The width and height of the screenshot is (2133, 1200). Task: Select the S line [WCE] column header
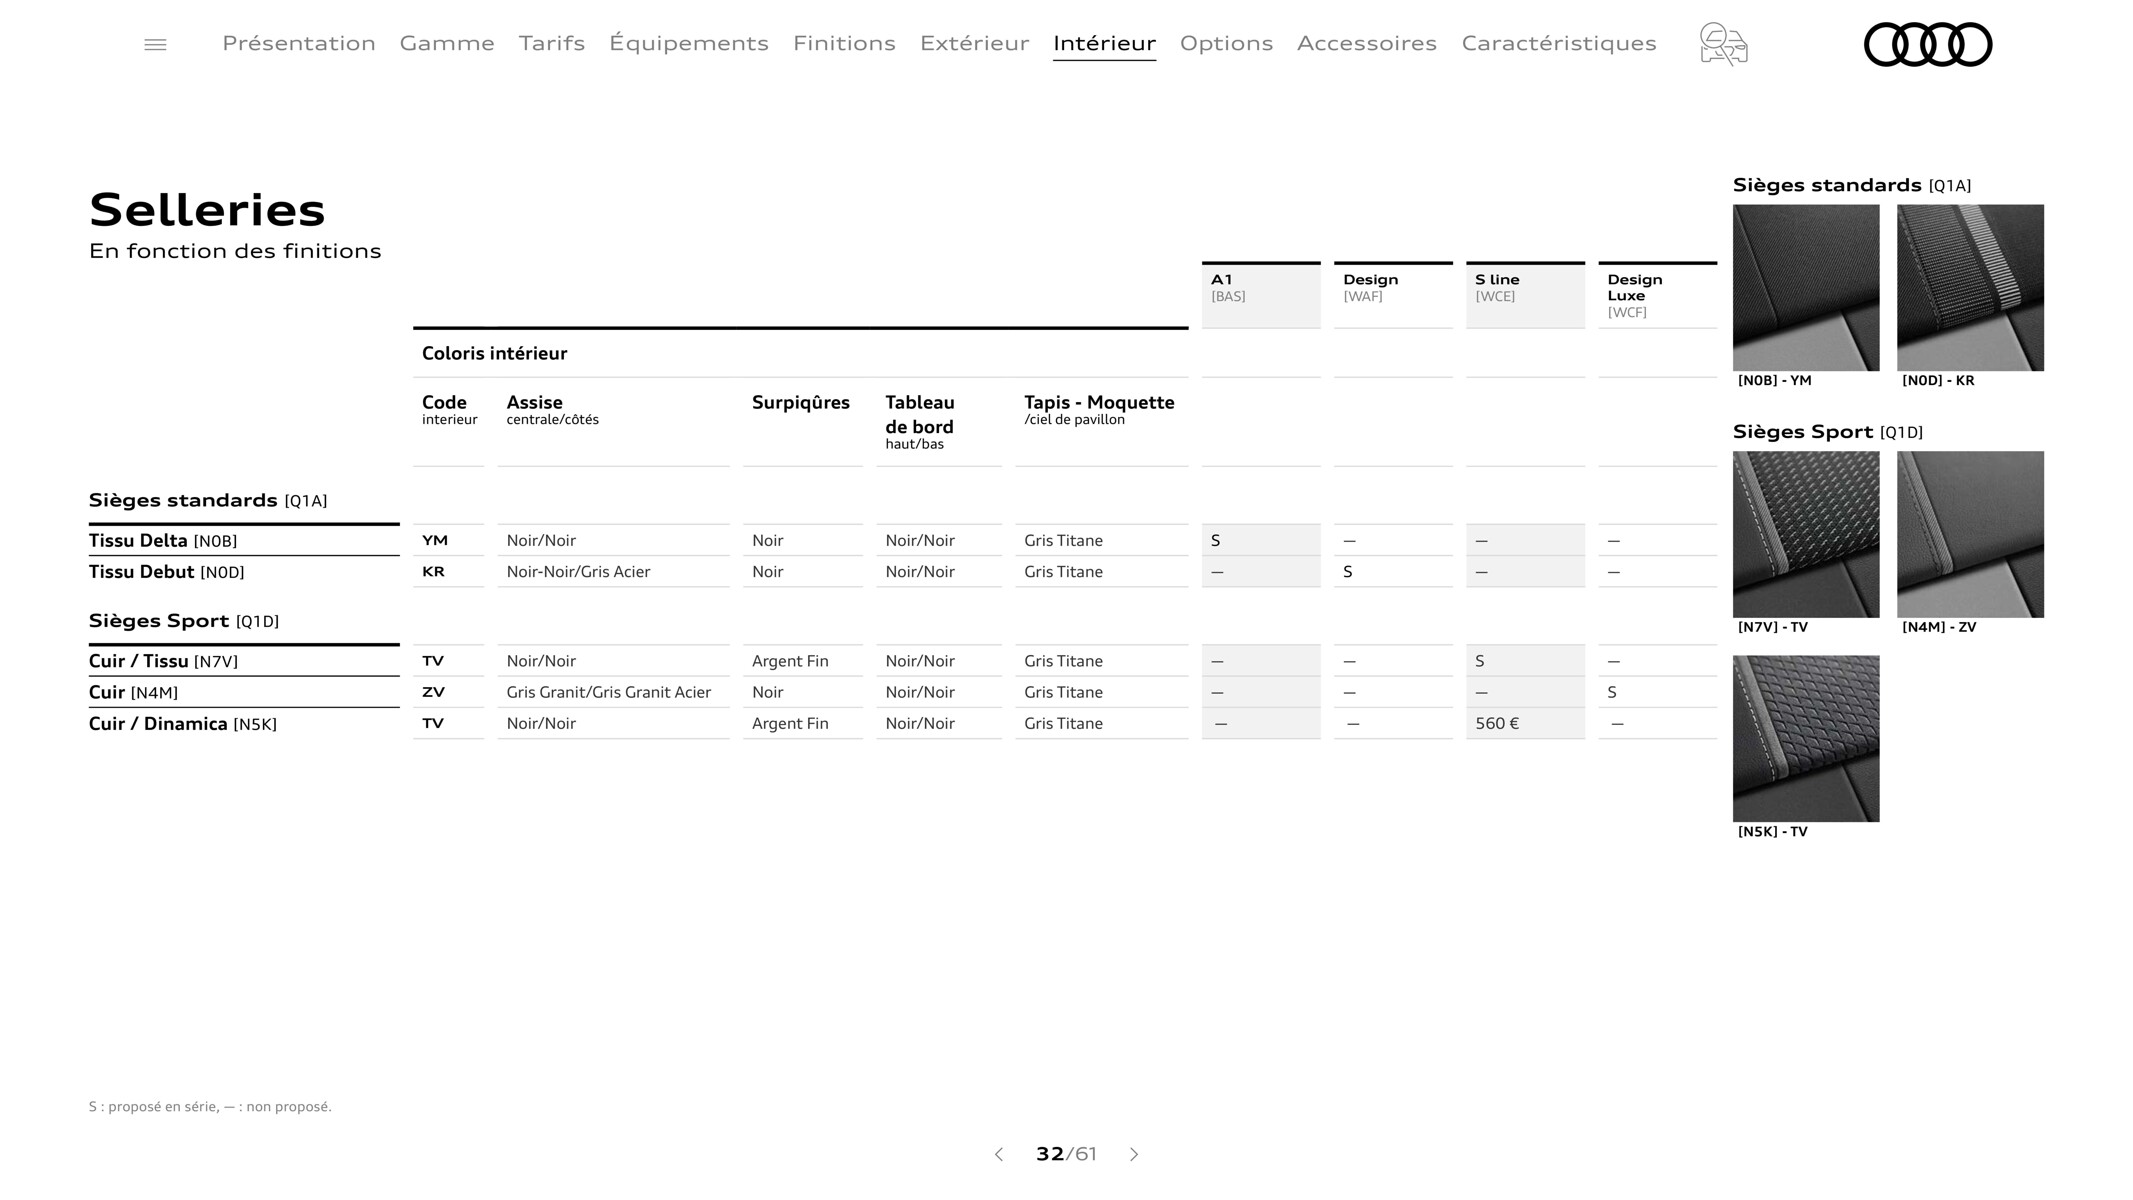[1525, 295]
